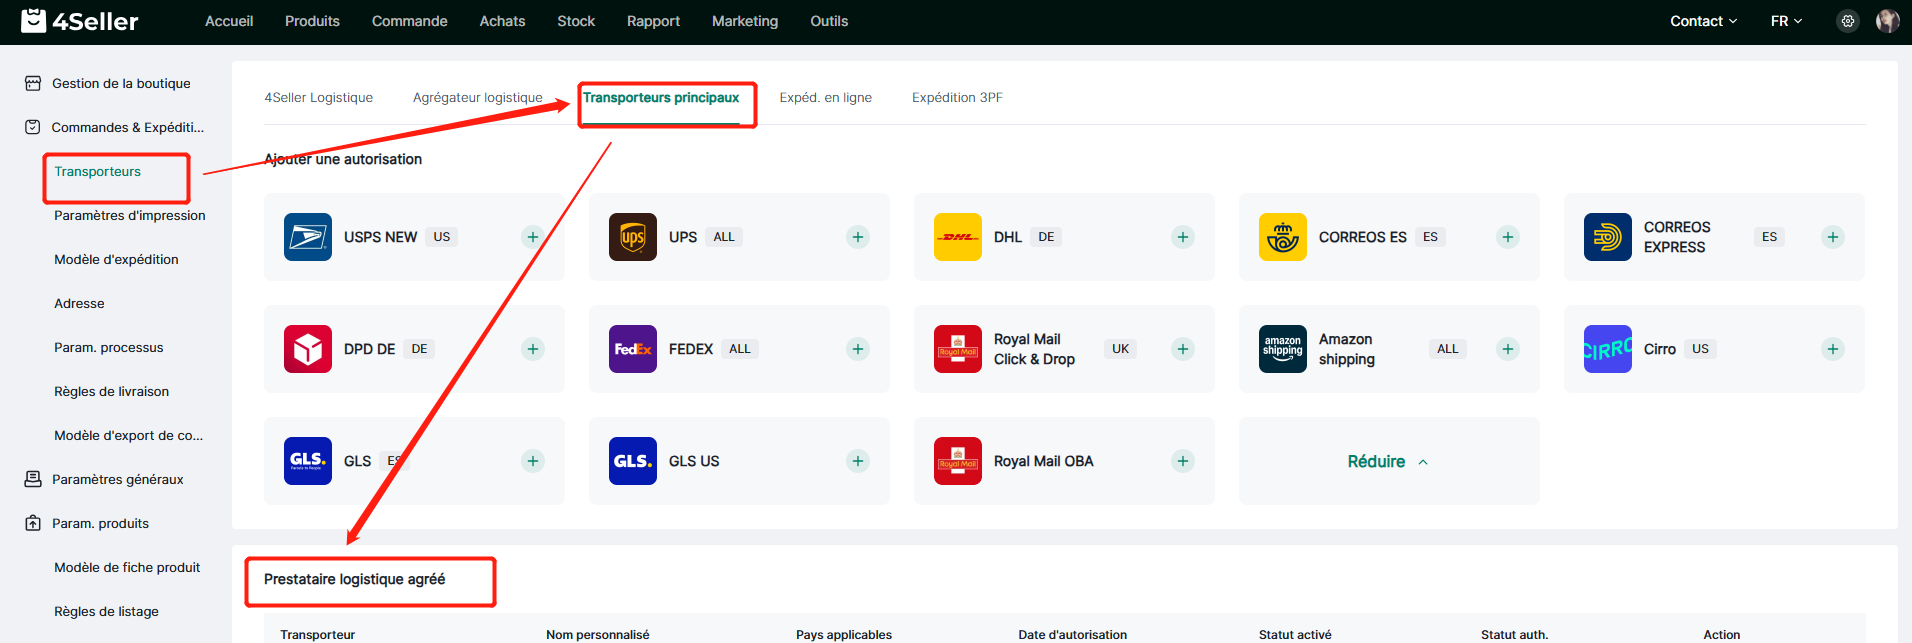Collapse carrier list with Réduire
Viewport: 1912px width, 643px height.
pyautogui.click(x=1388, y=461)
